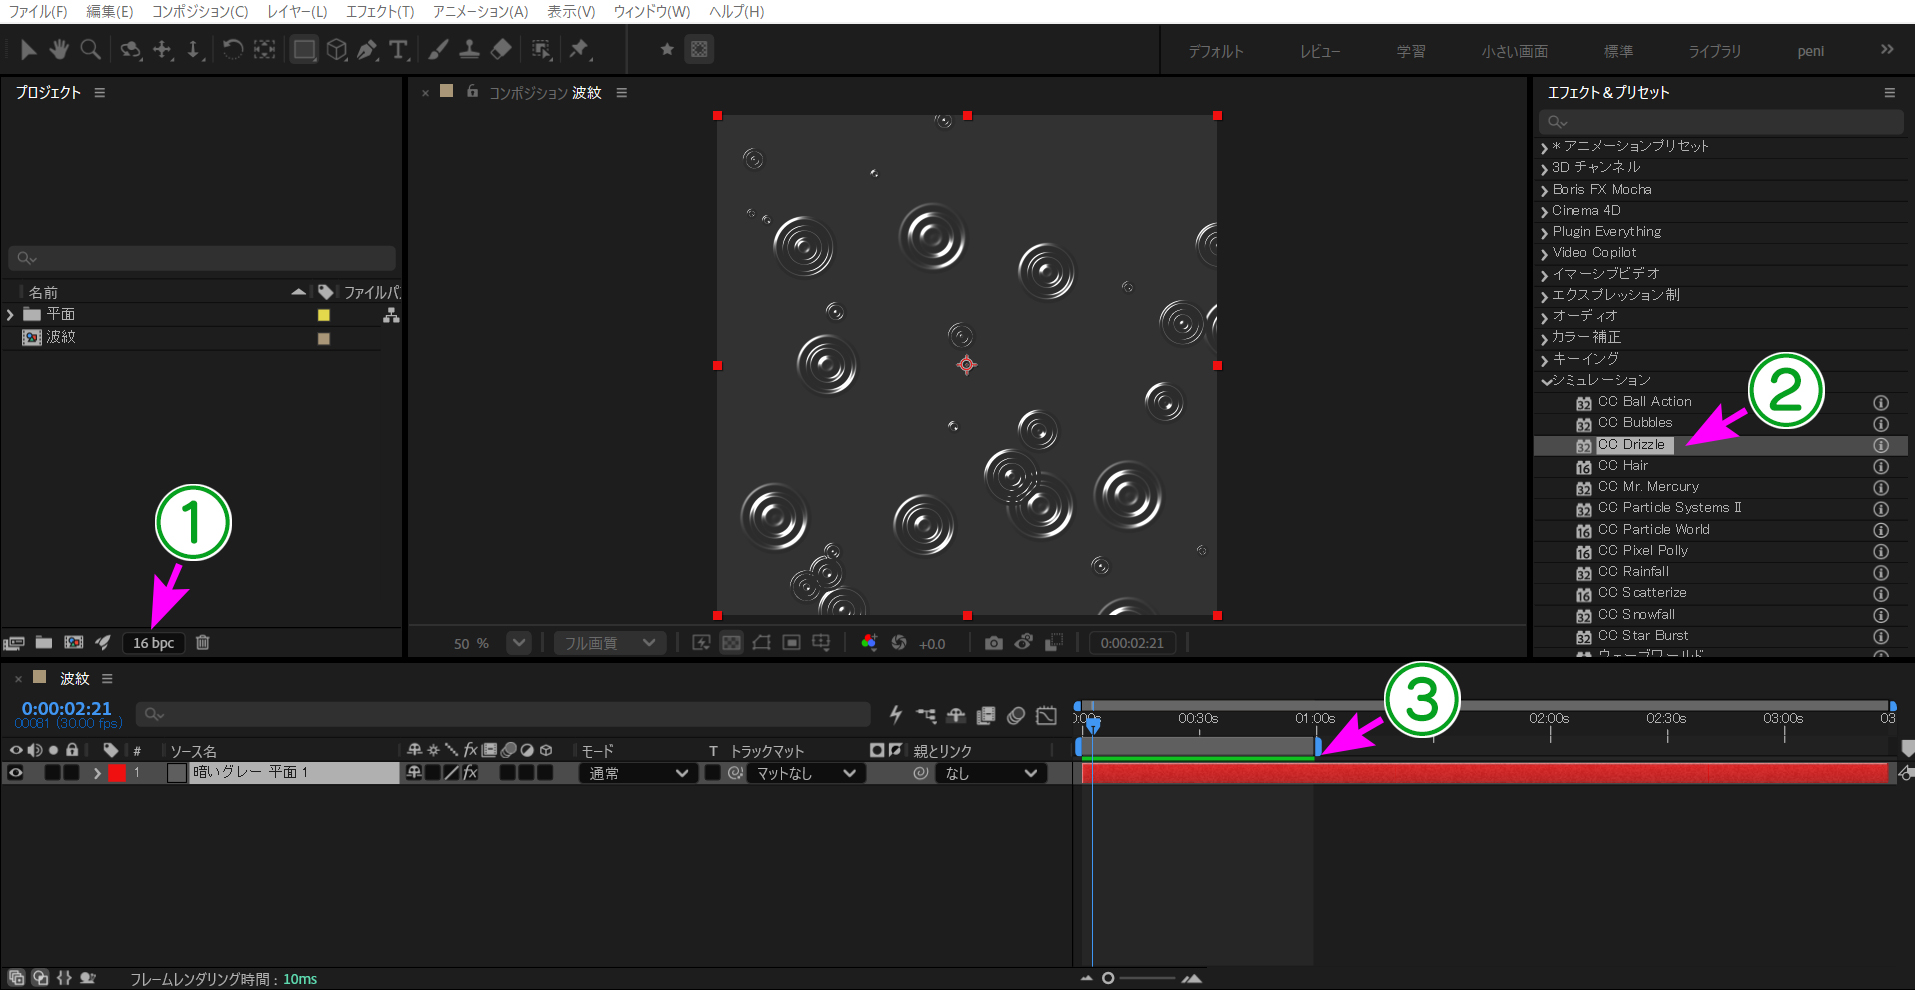
Task: Click the viewer timecode 0:00:02:21 button
Action: (1132, 643)
